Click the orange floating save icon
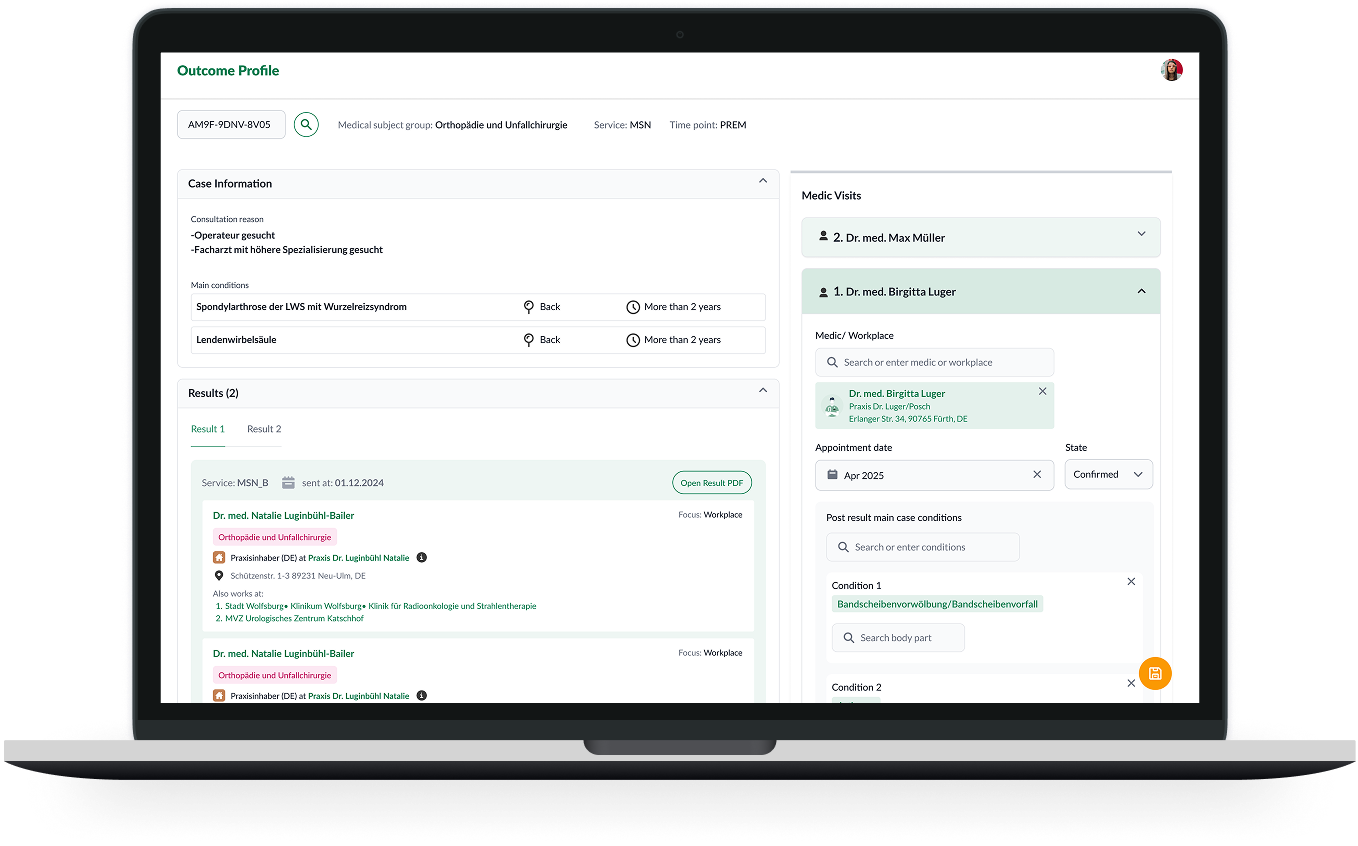Image resolution: width=1358 pixels, height=846 pixels. pyautogui.click(x=1155, y=673)
